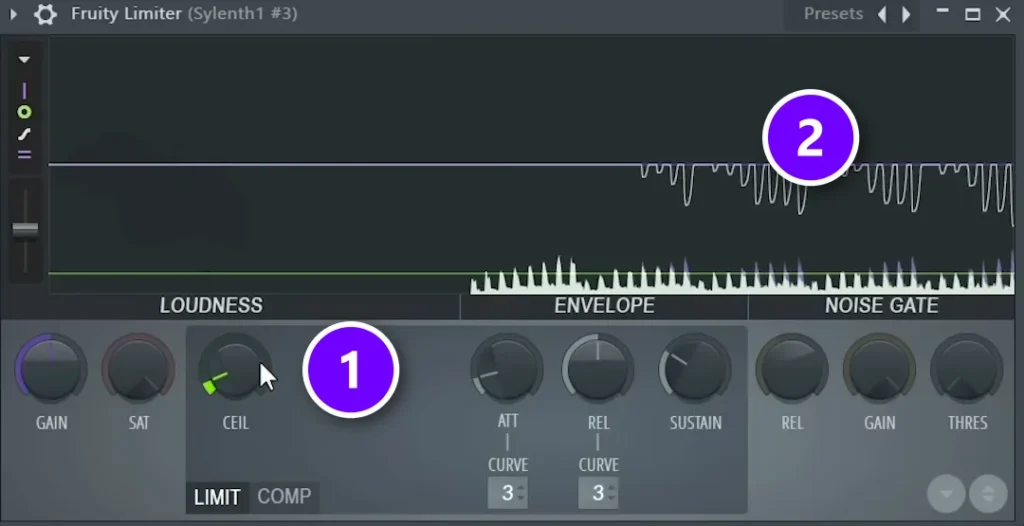Click the NOISE GATE section header
Viewport: 1024px width, 526px height.
[x=882, y=305]
